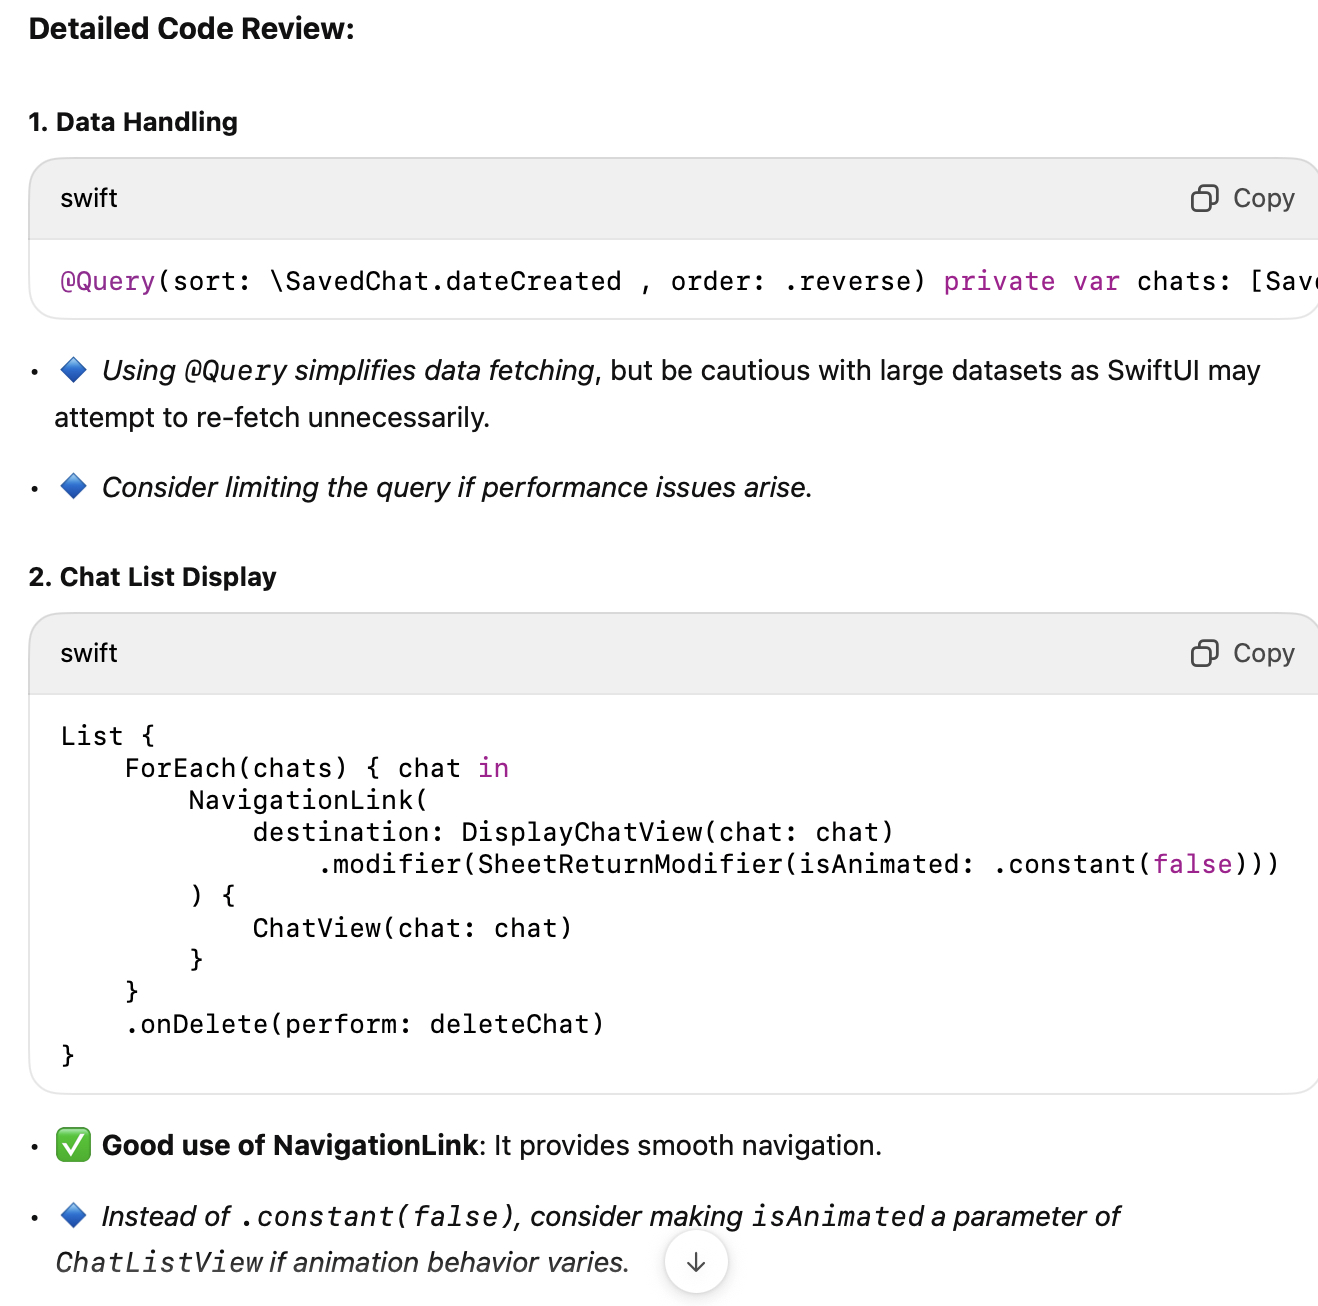Click the blue diamond beside the isAnimated suggestion

pyautogui.click(x=72, y=1215)
